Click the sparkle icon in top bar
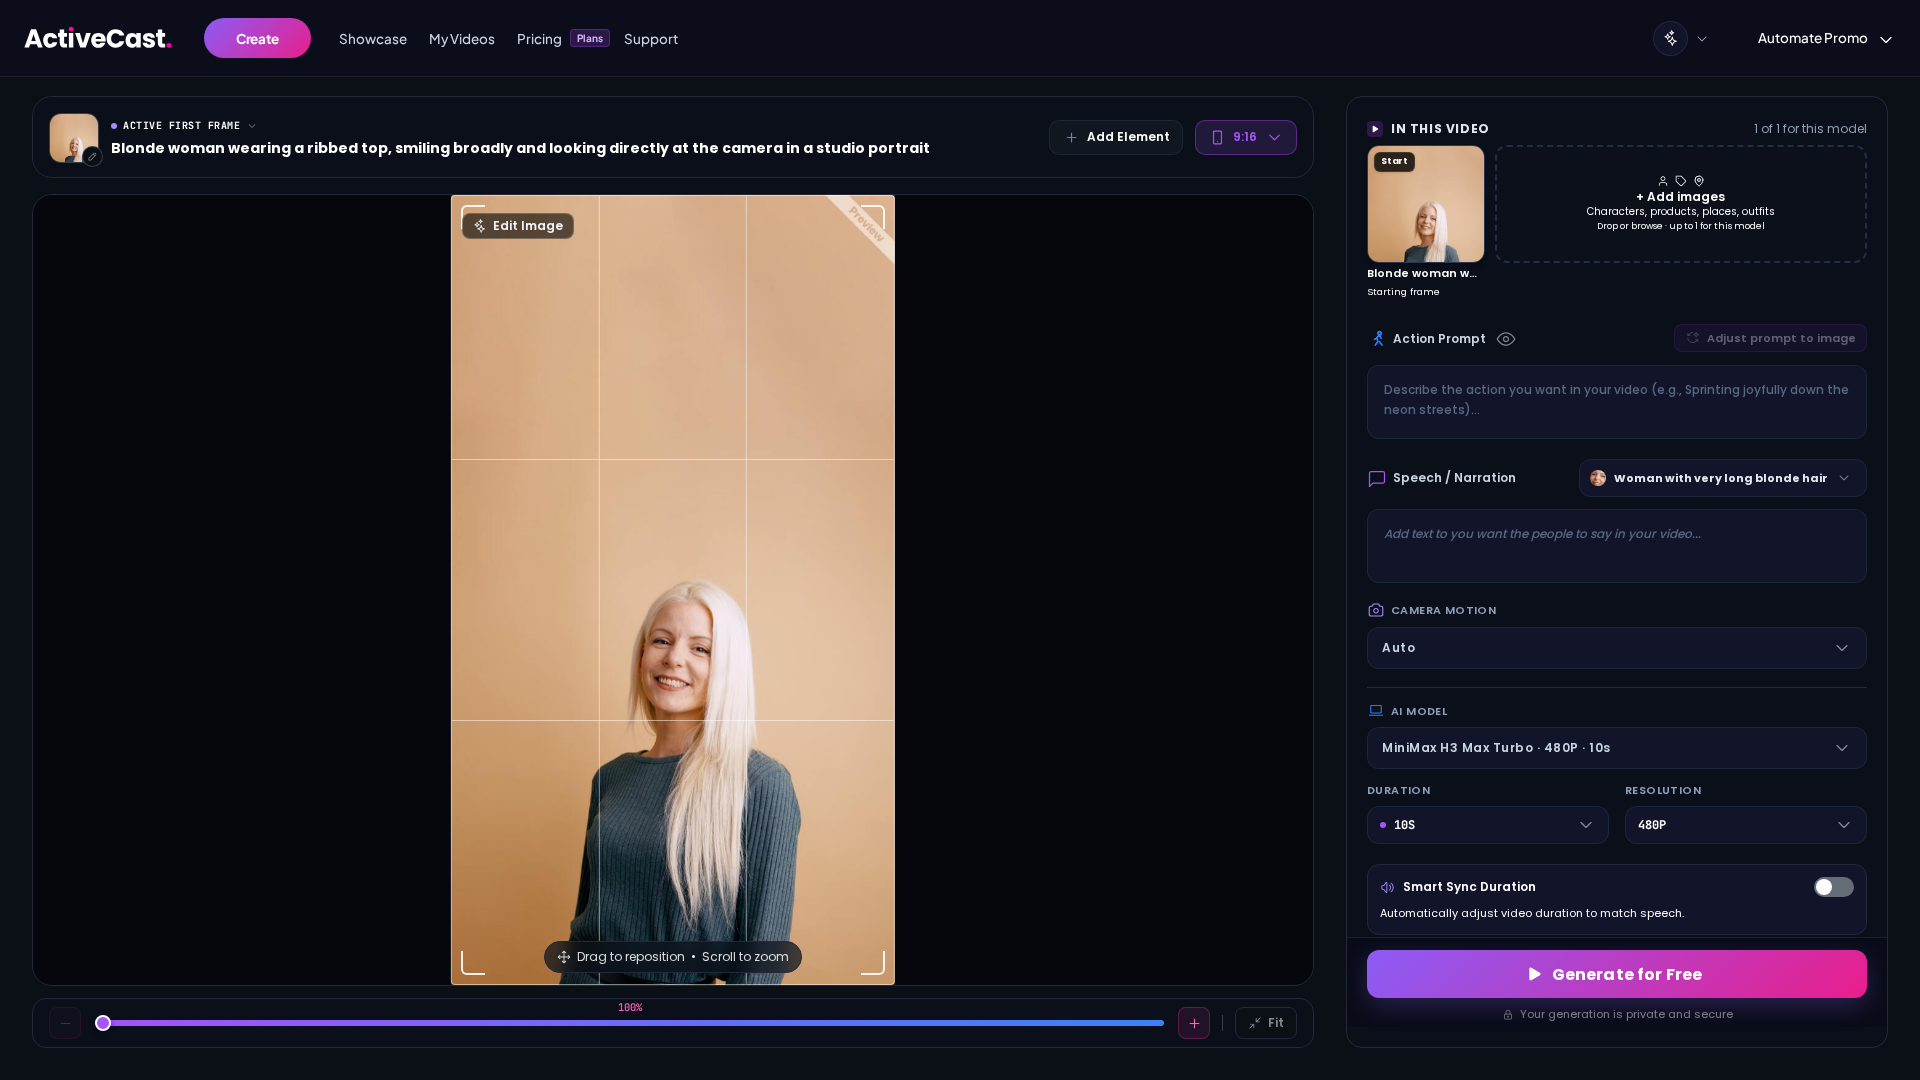The width and height of the screenshot is (1920, 1080). pyautogui.click(x=1670, y=38)
